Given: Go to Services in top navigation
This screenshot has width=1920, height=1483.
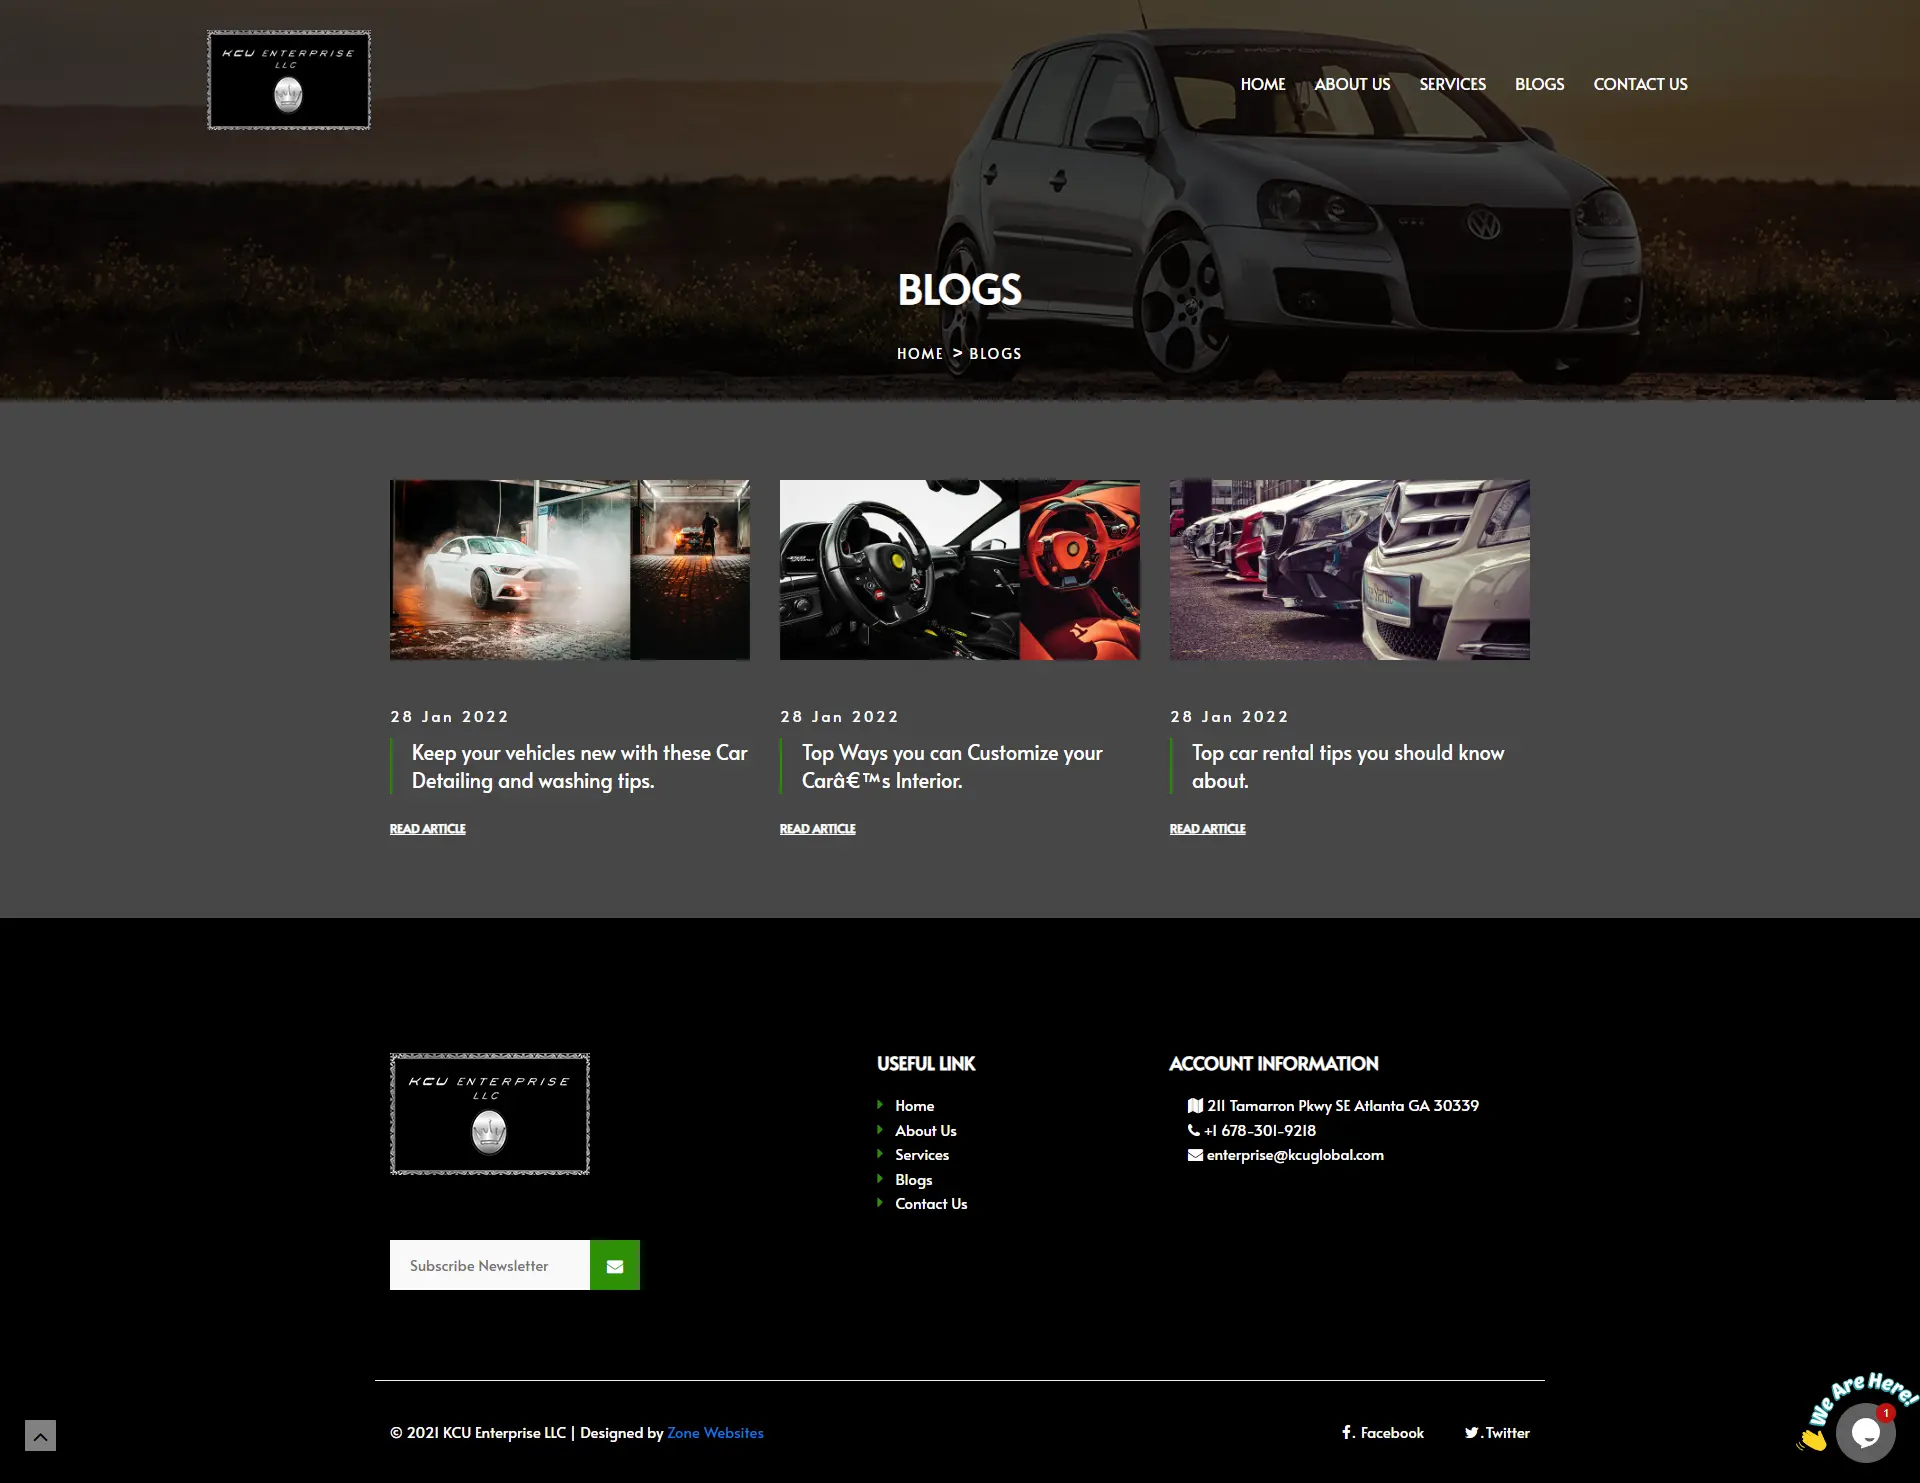Looking at the screenshot, I should coord(1452,84).
